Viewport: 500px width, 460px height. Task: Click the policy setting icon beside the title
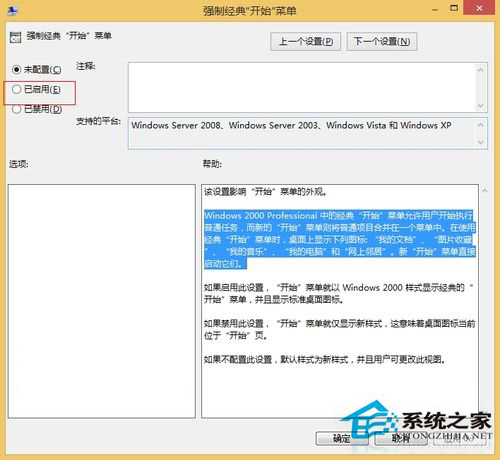point(15,37)
